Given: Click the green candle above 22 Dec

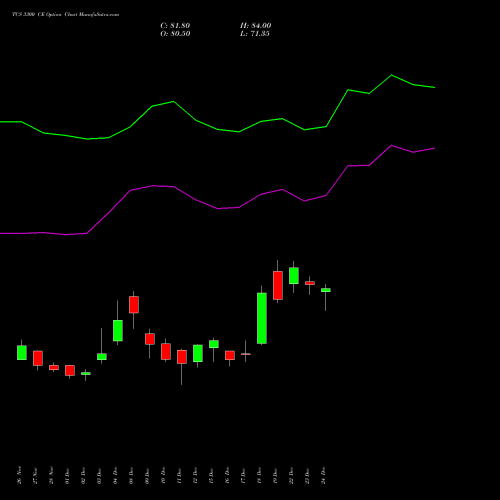Looking at the screenshot, I should (294, 275).
